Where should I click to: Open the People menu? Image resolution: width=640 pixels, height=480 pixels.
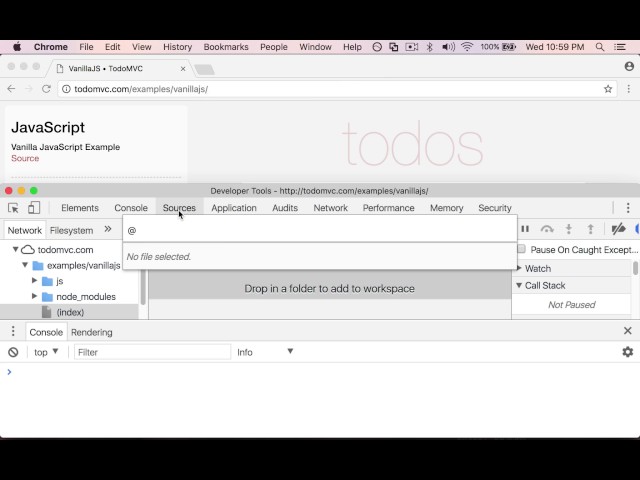pos(274,47)
